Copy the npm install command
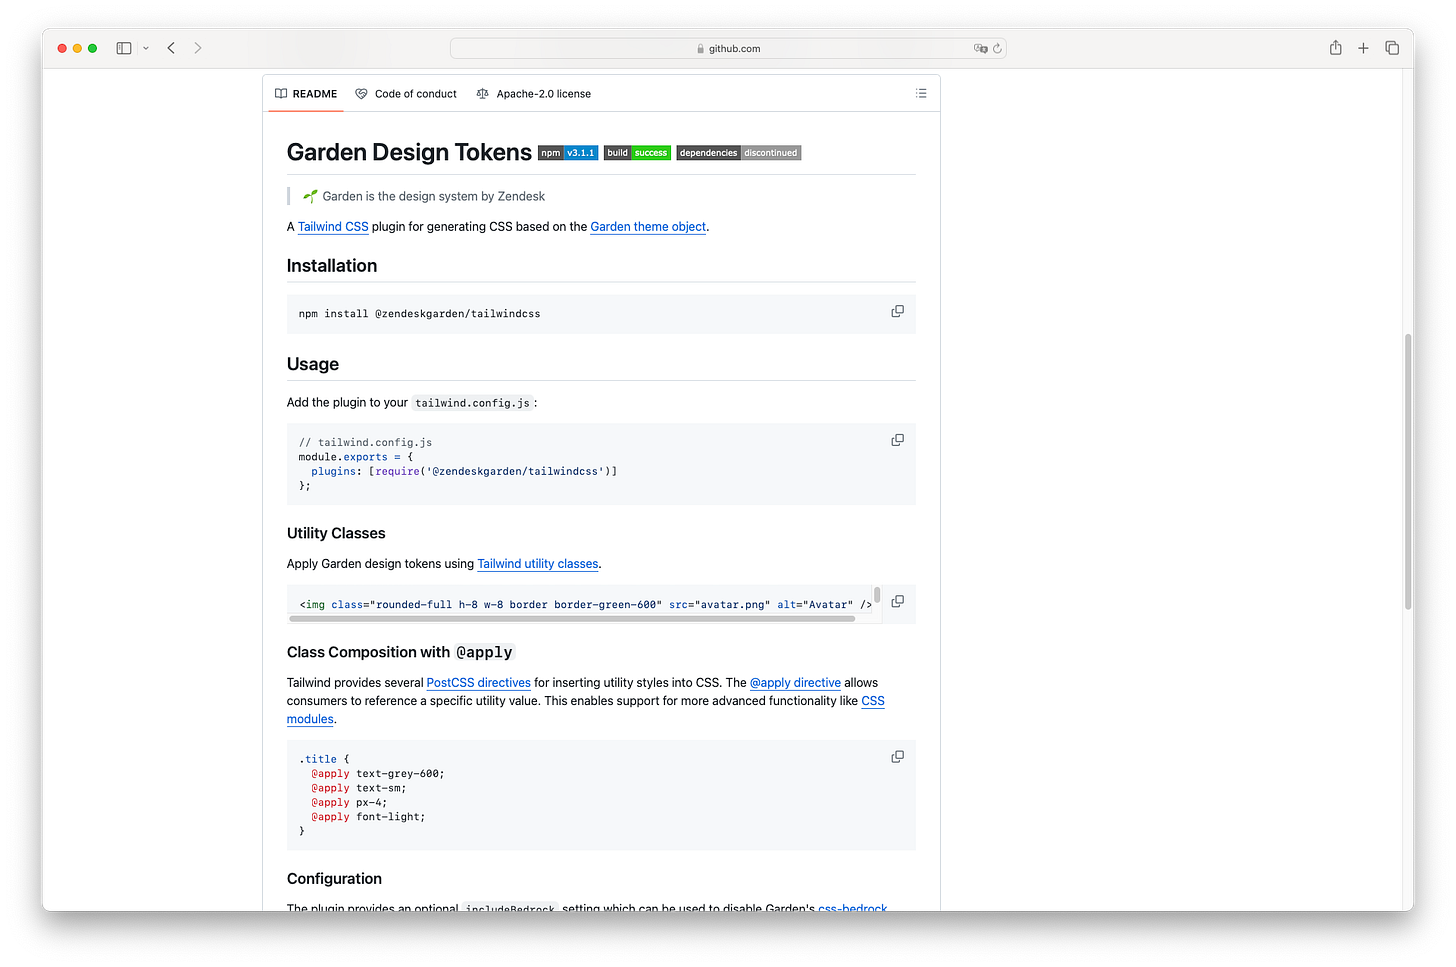Viewport: 1456px width, 967px height. point(897,312)
